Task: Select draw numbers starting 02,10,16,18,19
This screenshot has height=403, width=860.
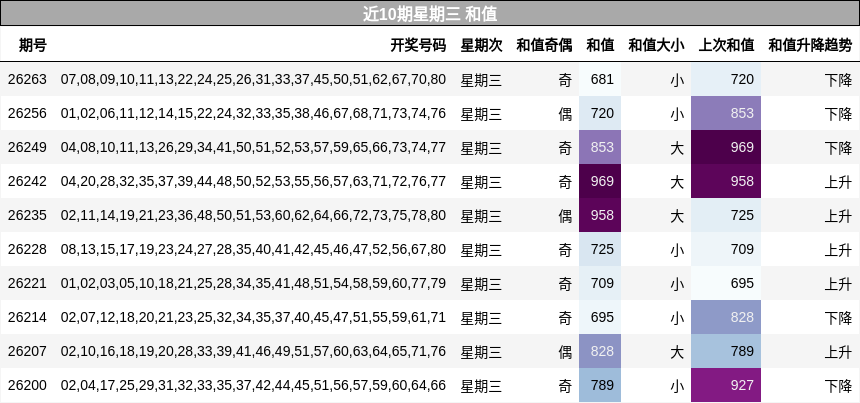Action: pyautogui.click(x=253, y=351)
